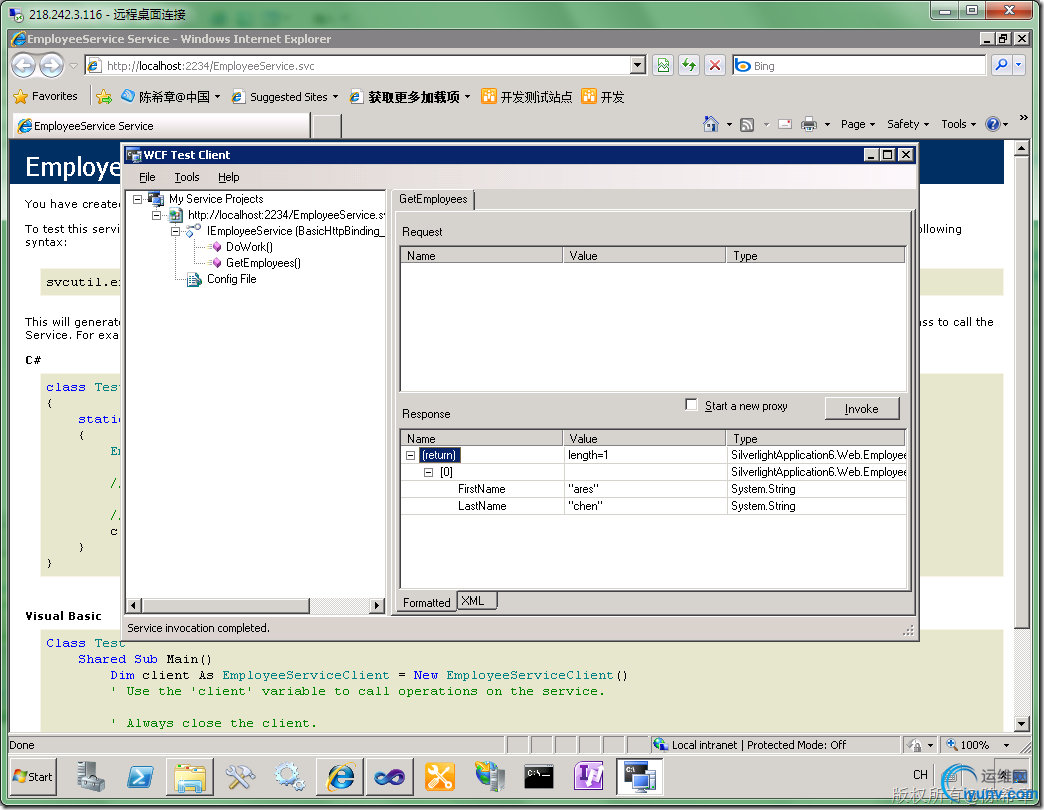Collapse the [0] response item row
This screenshot has width=1044, height=810.
(x=429, y=472)
